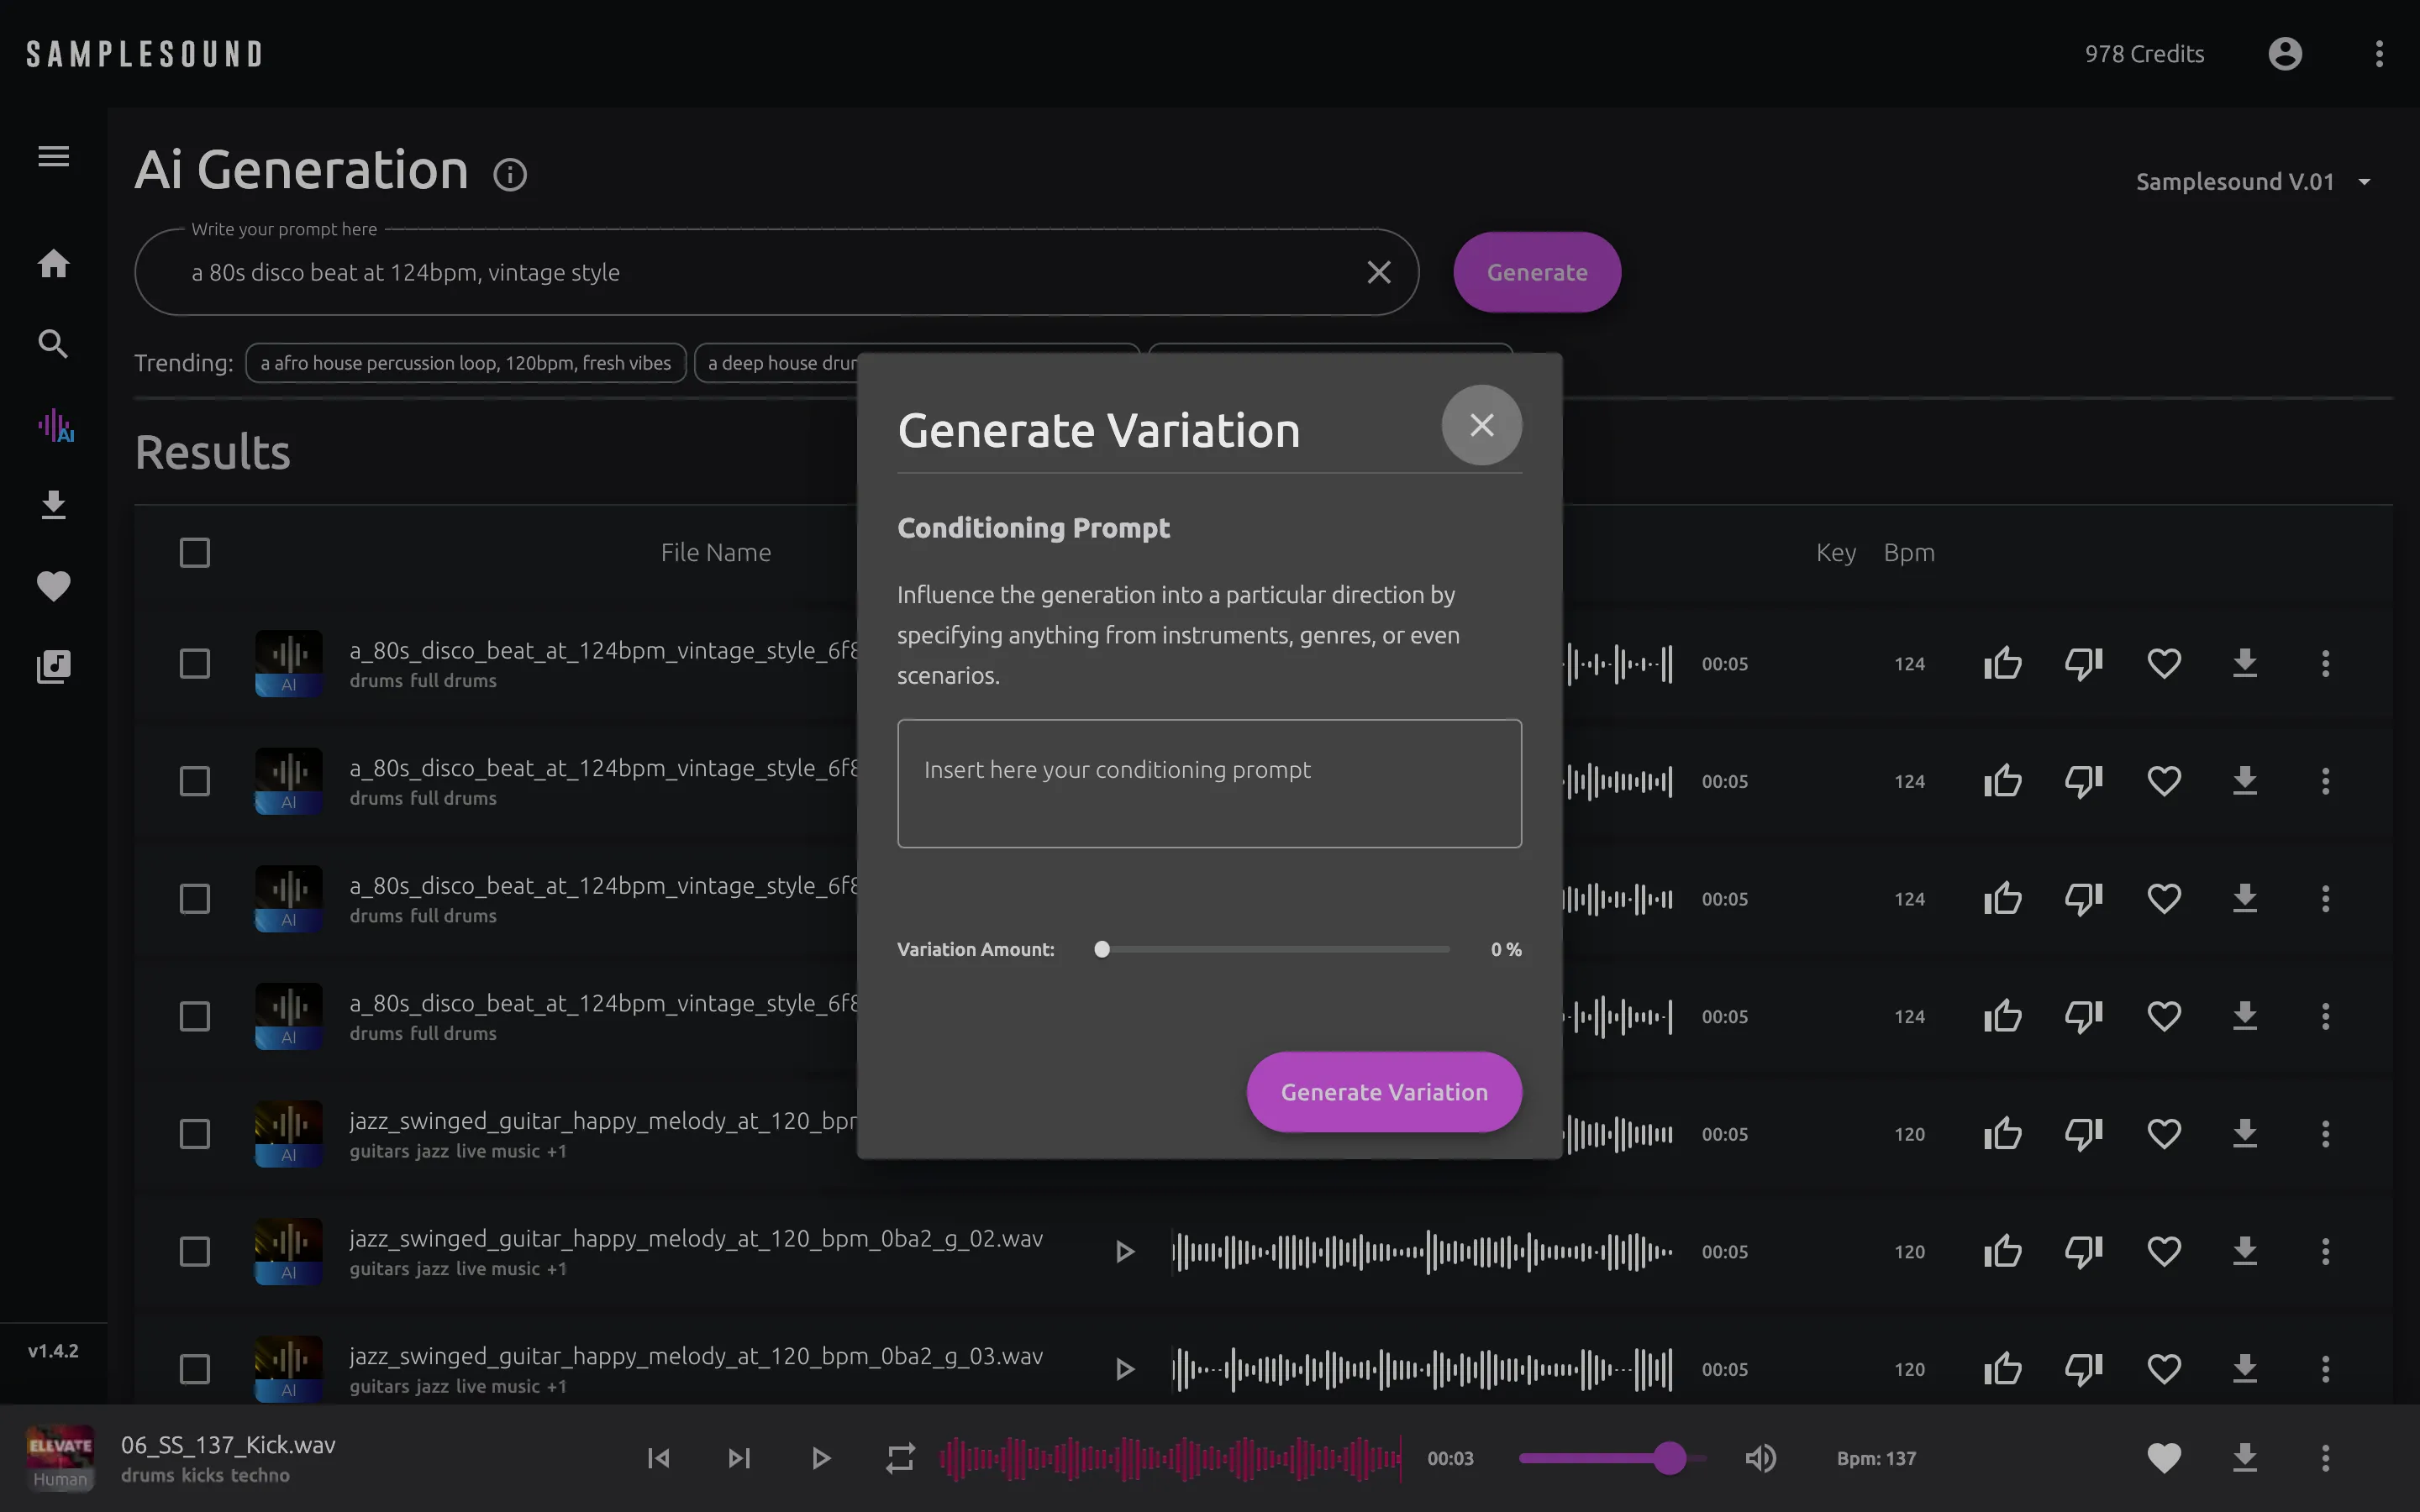Open the player bar three-dot menu

point(2325,1458)
